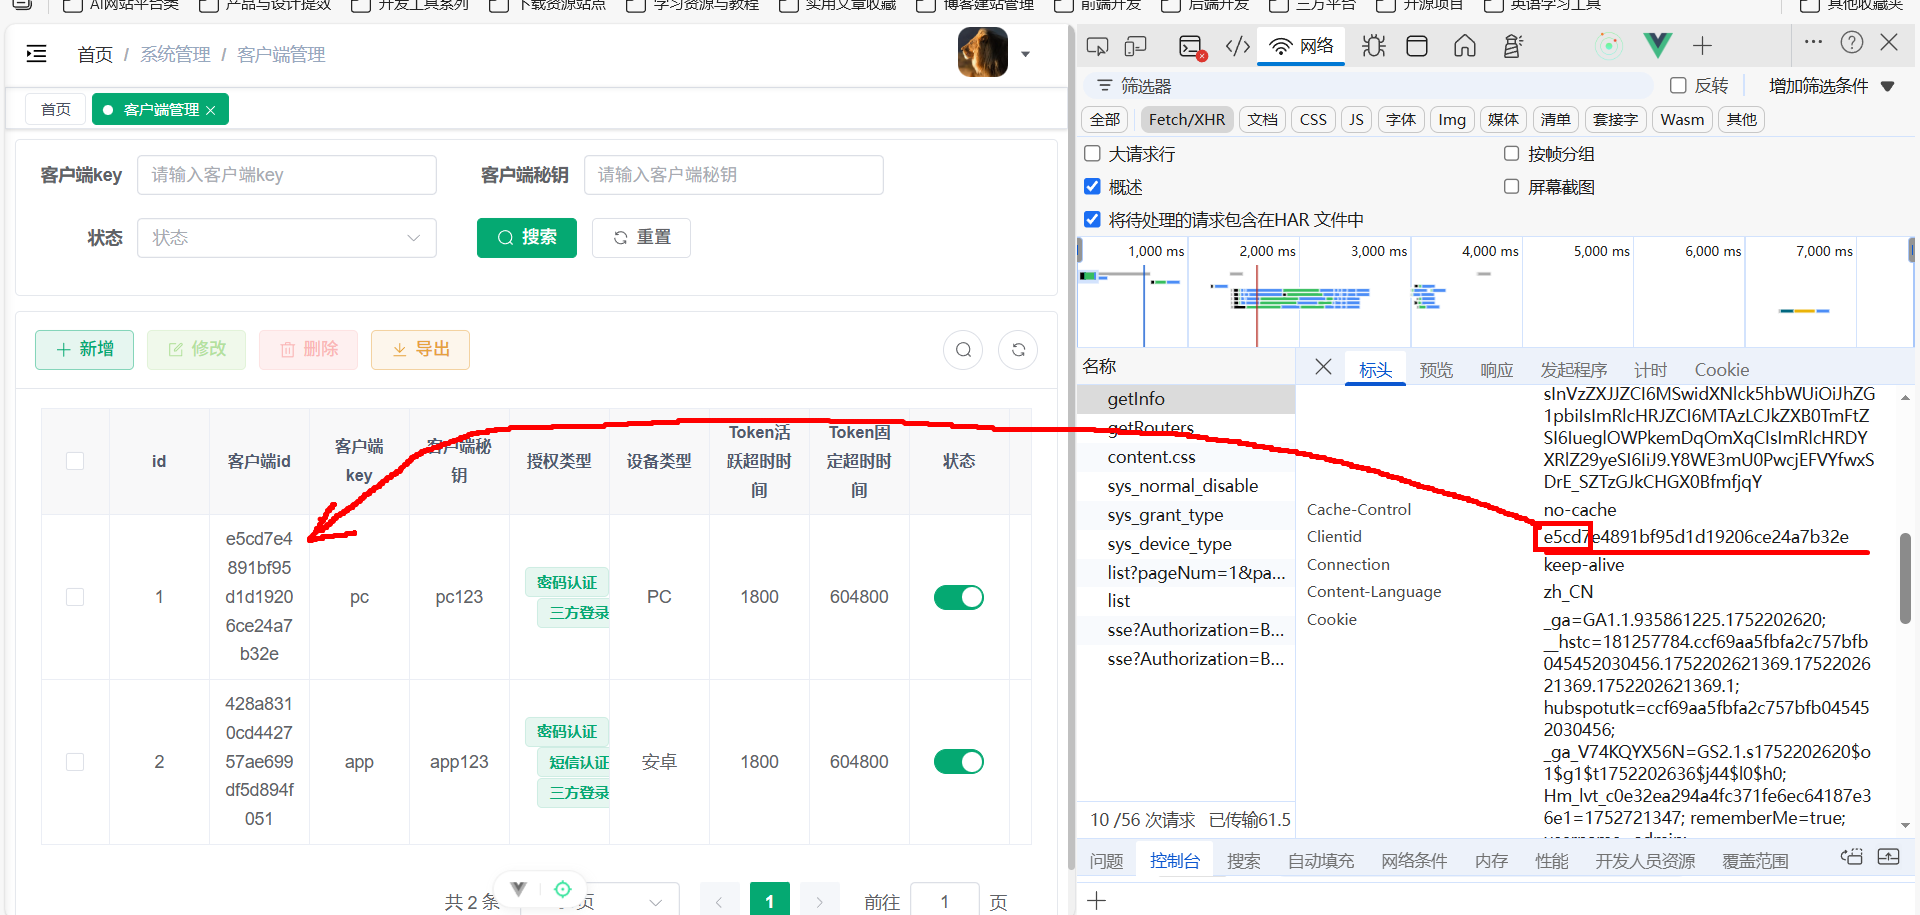Collapse the sidebar with hamburger icon

click(37, 54)
